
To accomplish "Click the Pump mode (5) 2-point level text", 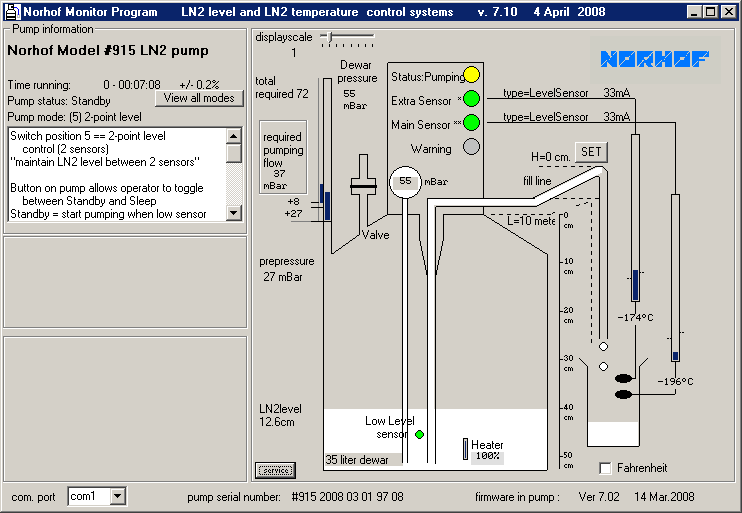I will [74, 117].
